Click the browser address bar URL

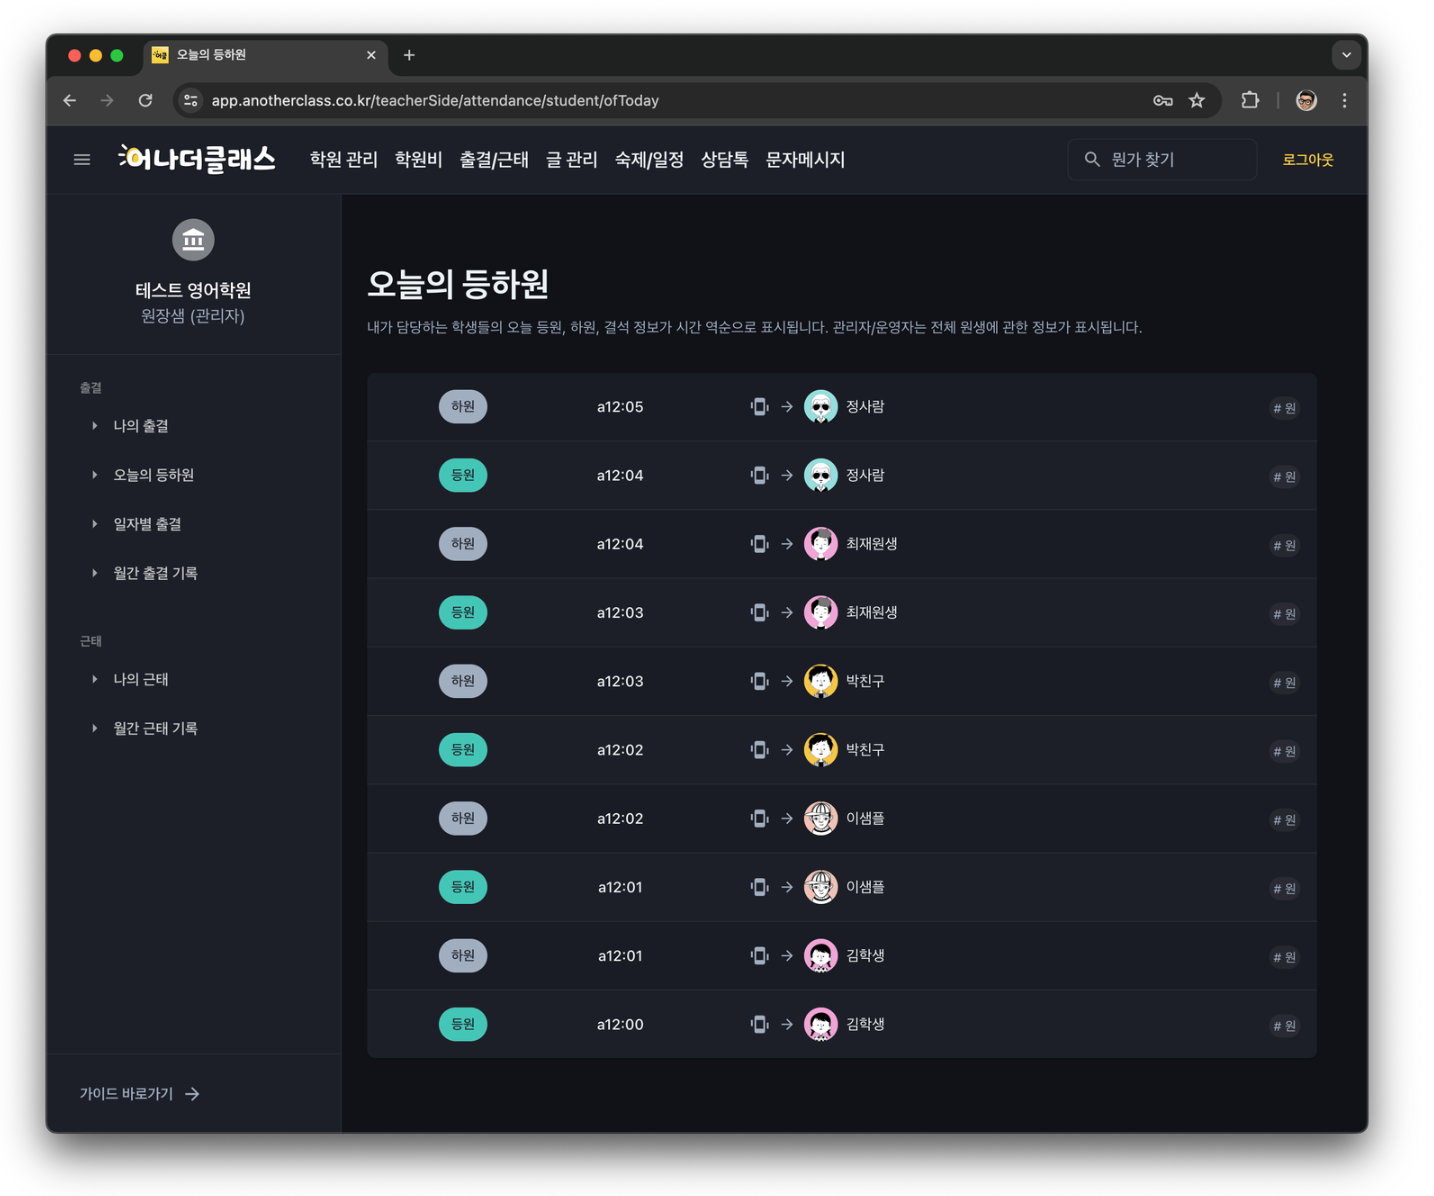435,100
